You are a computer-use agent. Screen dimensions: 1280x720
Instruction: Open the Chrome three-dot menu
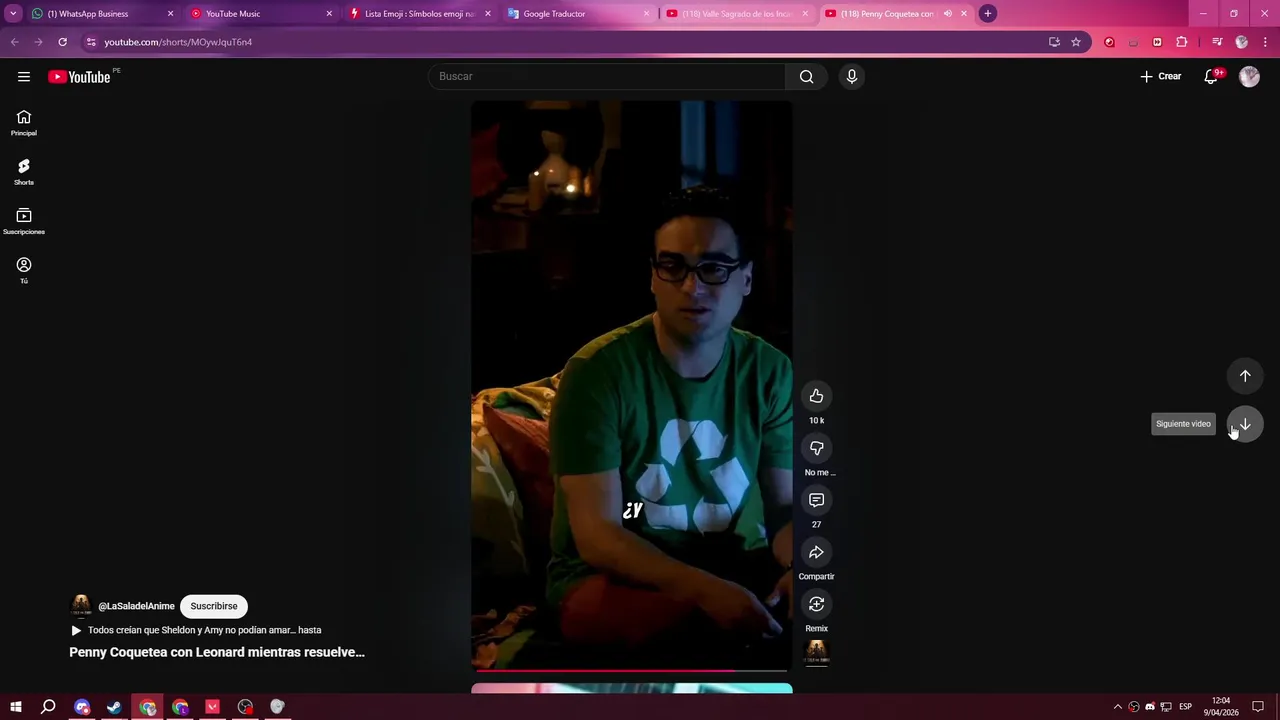[x=1265, y=42]
